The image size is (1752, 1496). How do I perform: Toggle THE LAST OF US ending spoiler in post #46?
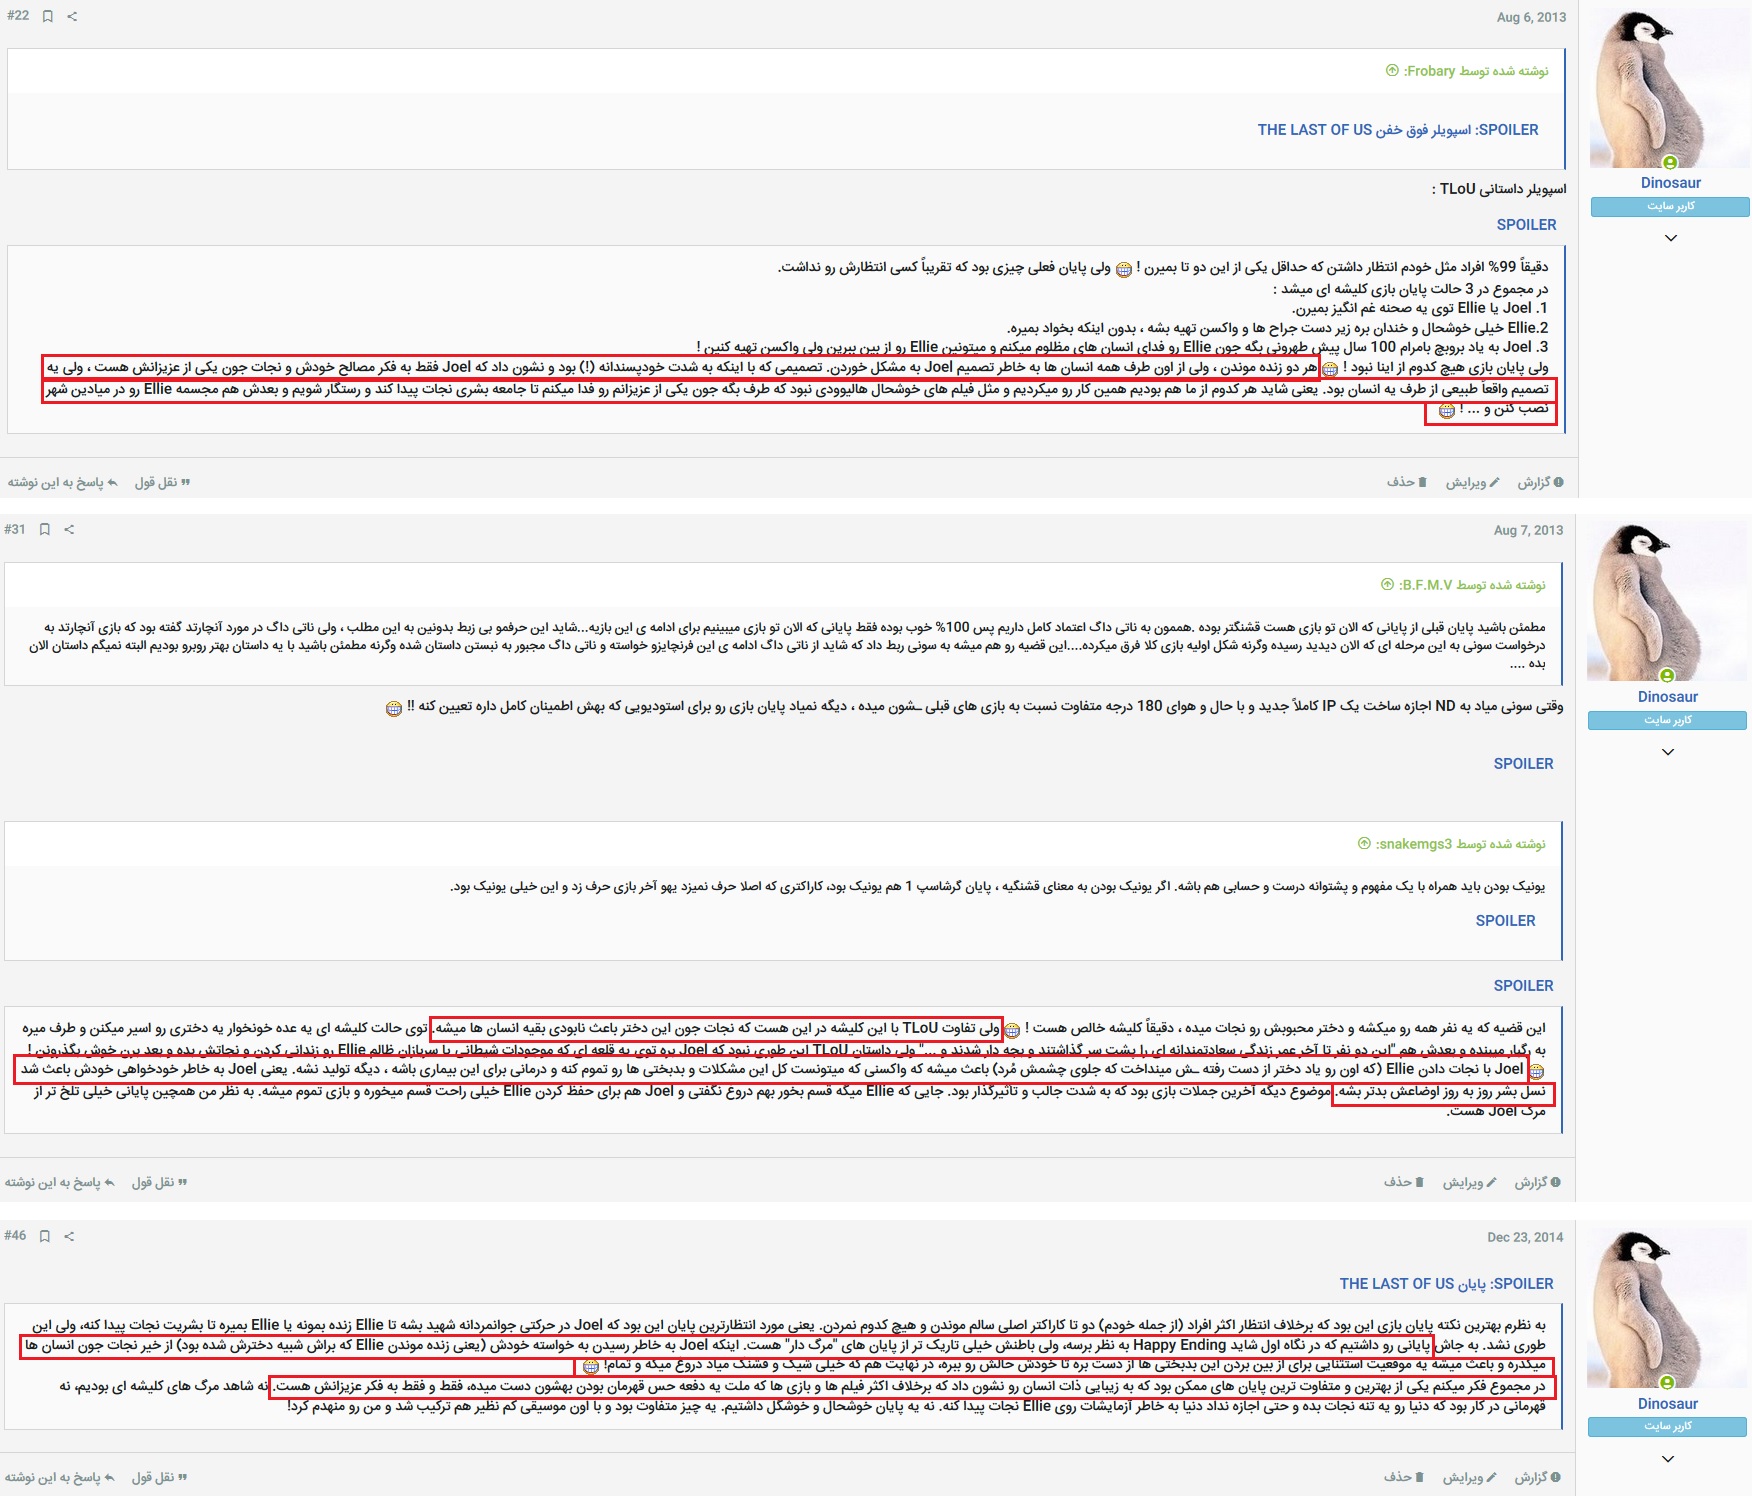click(x=1446, y=1284)
